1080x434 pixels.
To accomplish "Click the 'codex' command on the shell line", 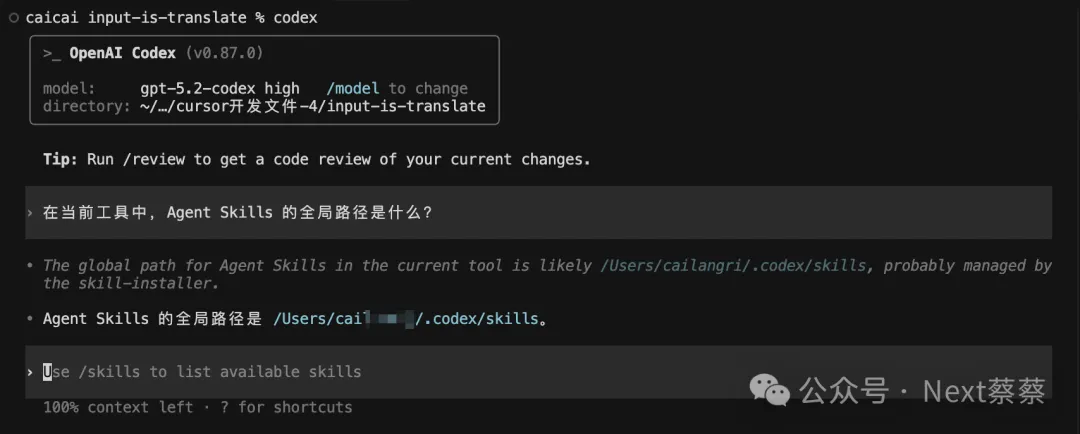I will coord(294,18).
